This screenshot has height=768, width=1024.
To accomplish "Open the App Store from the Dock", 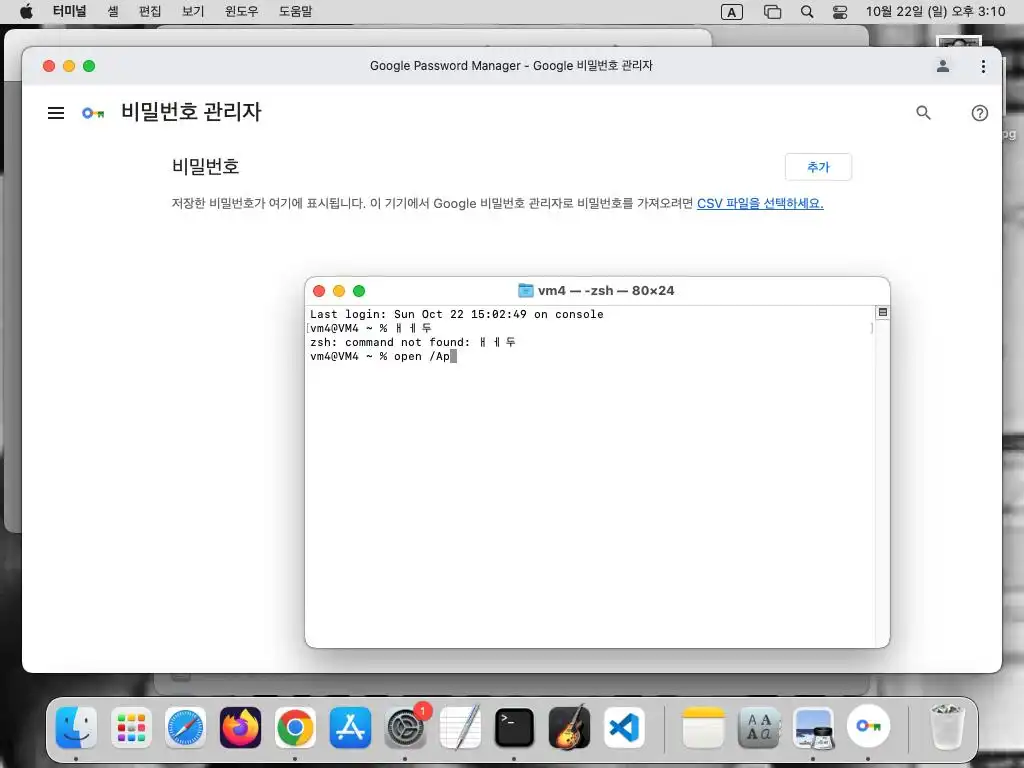I will coord(350,727).
